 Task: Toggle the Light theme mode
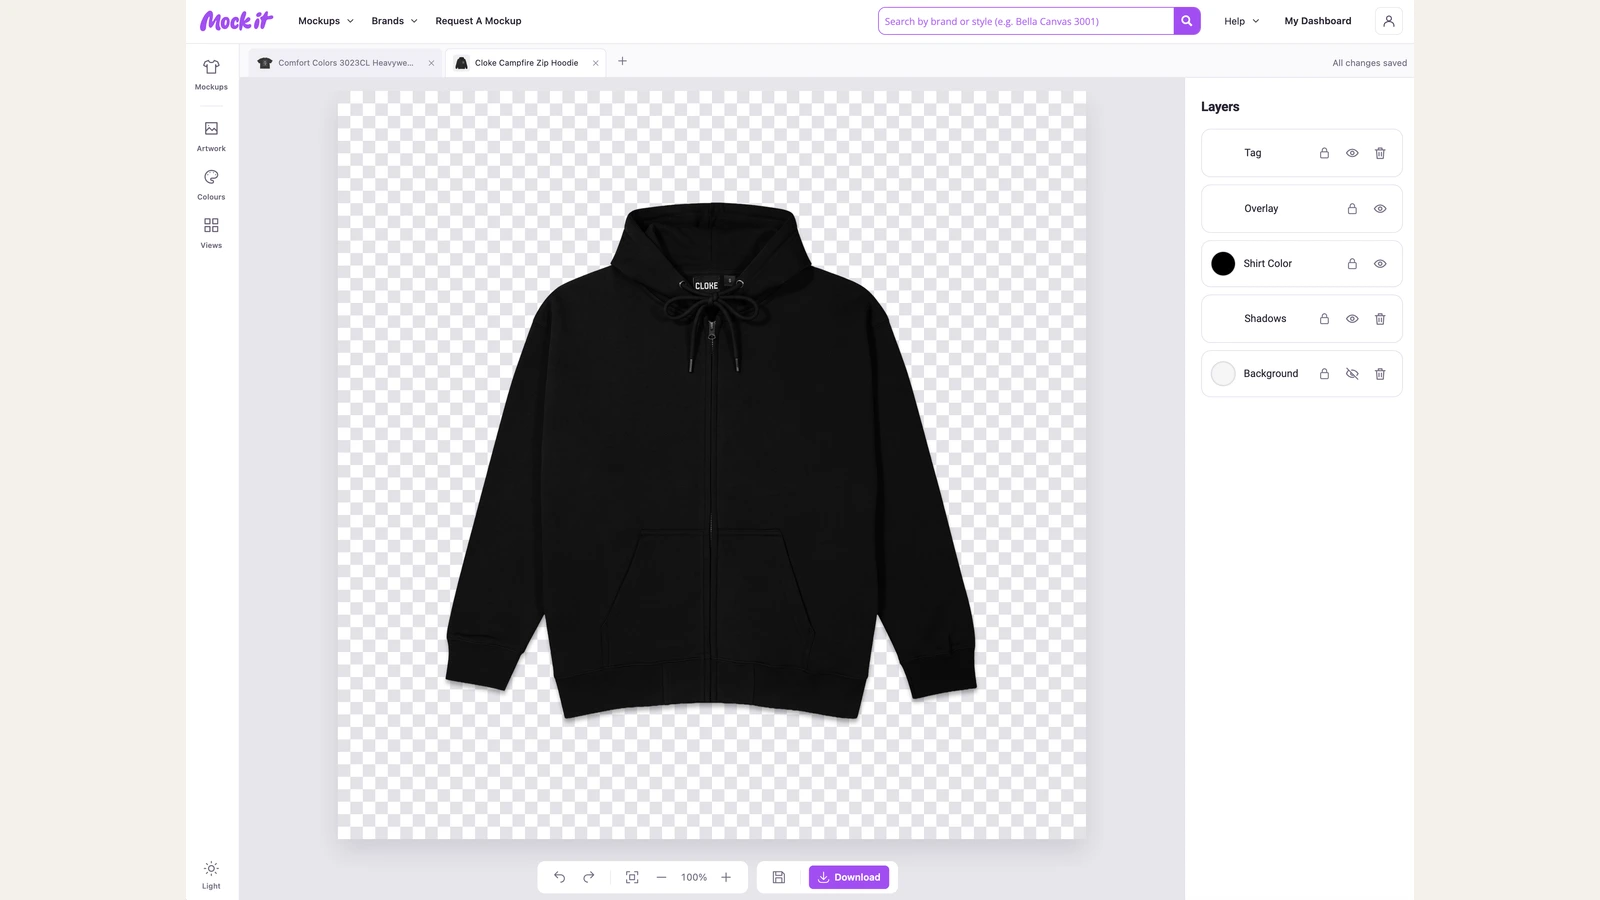pos(211,875)
